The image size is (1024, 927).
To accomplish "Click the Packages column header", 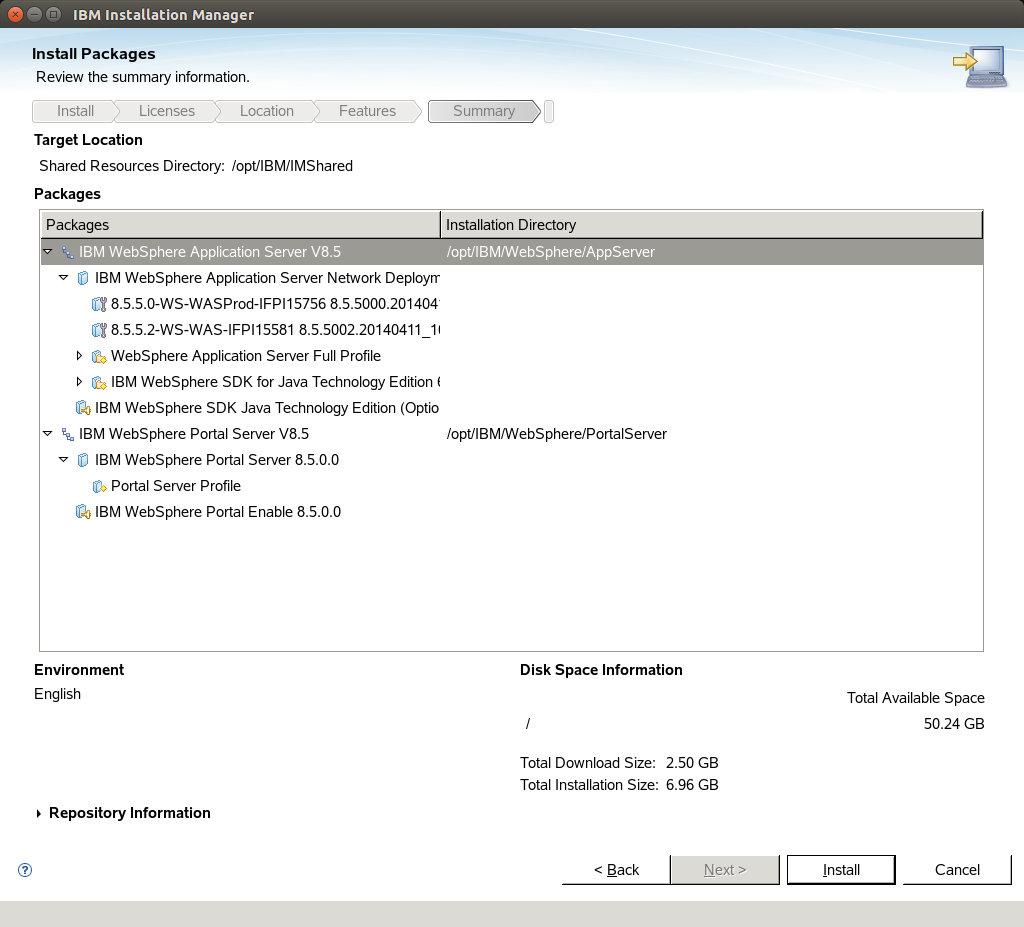I will [x=240, y=225].
